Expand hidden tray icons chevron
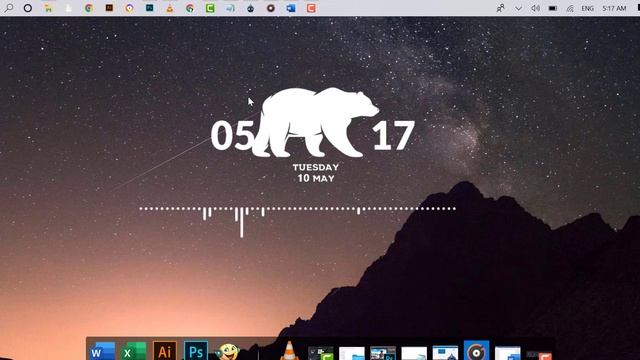 [x=518, y=8]
